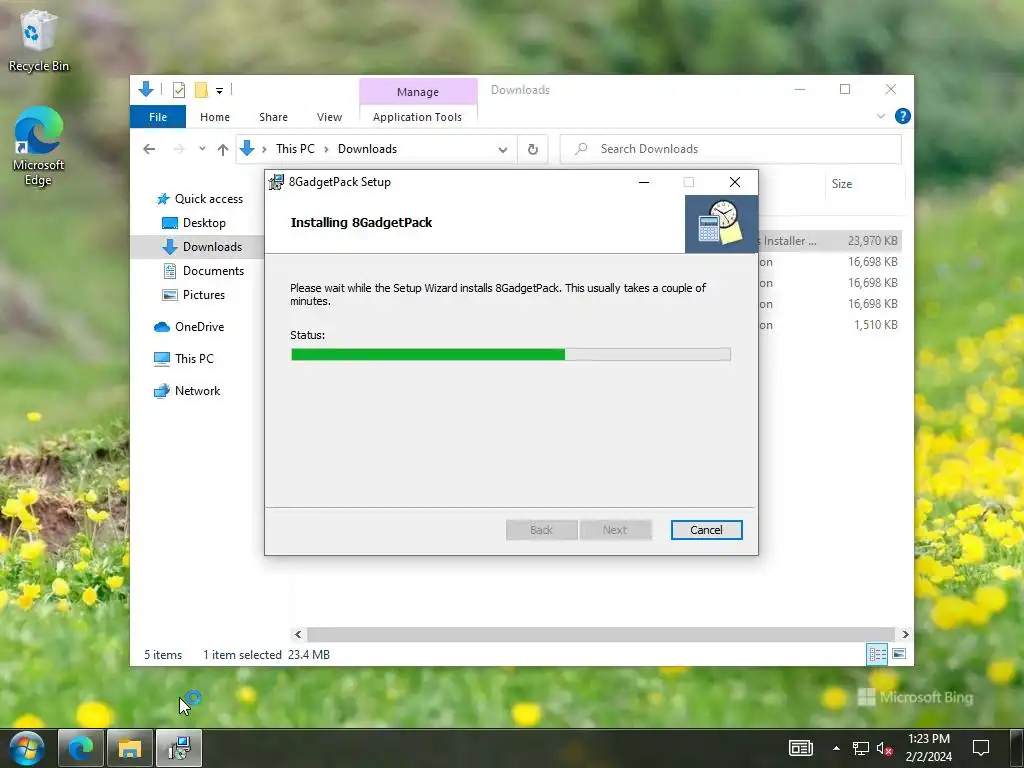This screenshot has width=1024, height=768.
Task: Switch to Large icons view layout icon
Action: click(x=899, y=654)
